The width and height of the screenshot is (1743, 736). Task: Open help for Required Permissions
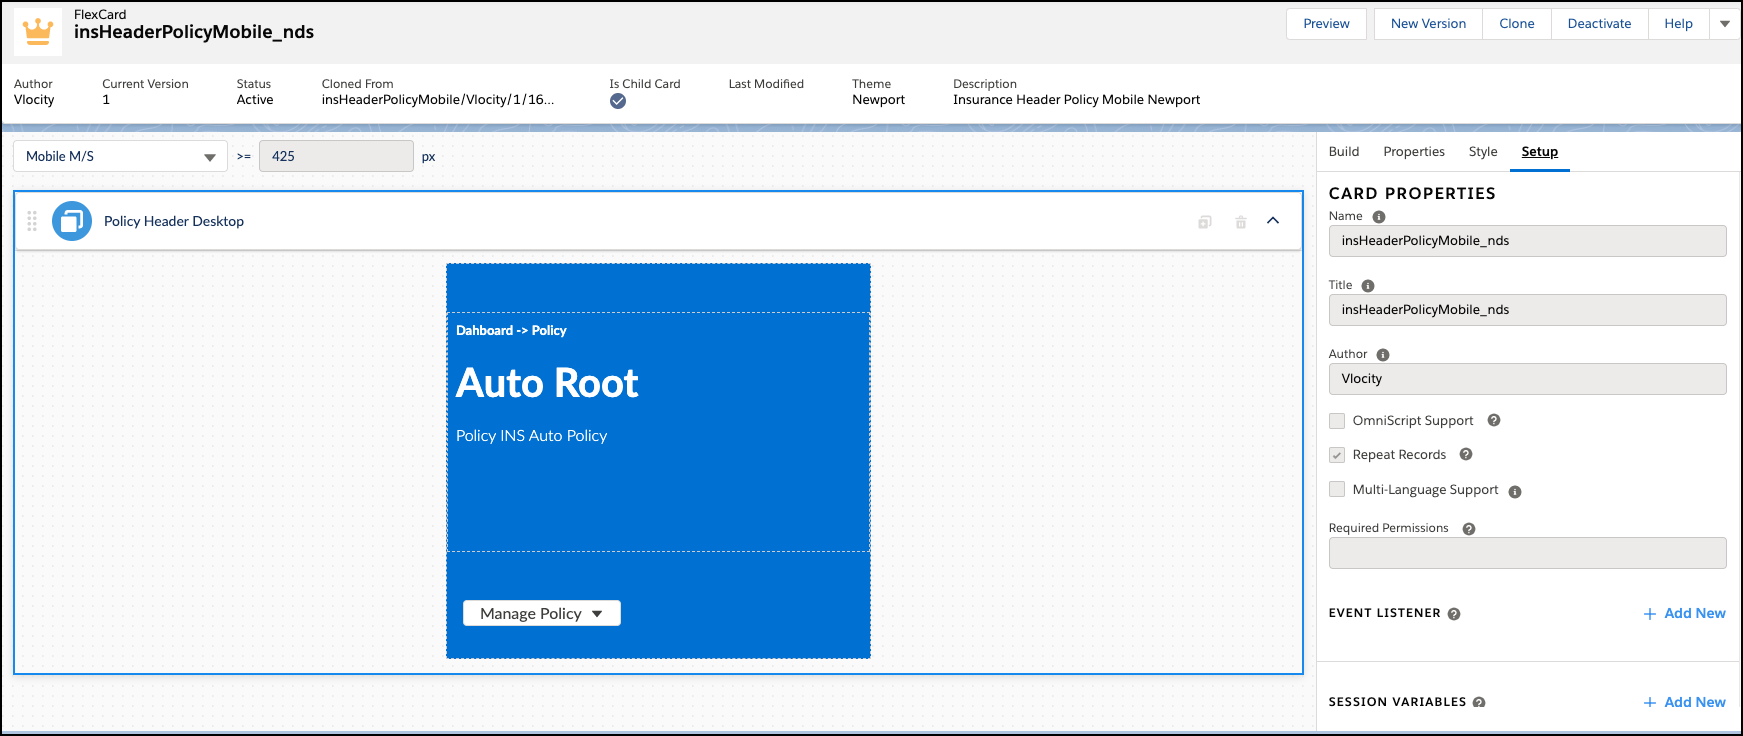[1469, 529]
